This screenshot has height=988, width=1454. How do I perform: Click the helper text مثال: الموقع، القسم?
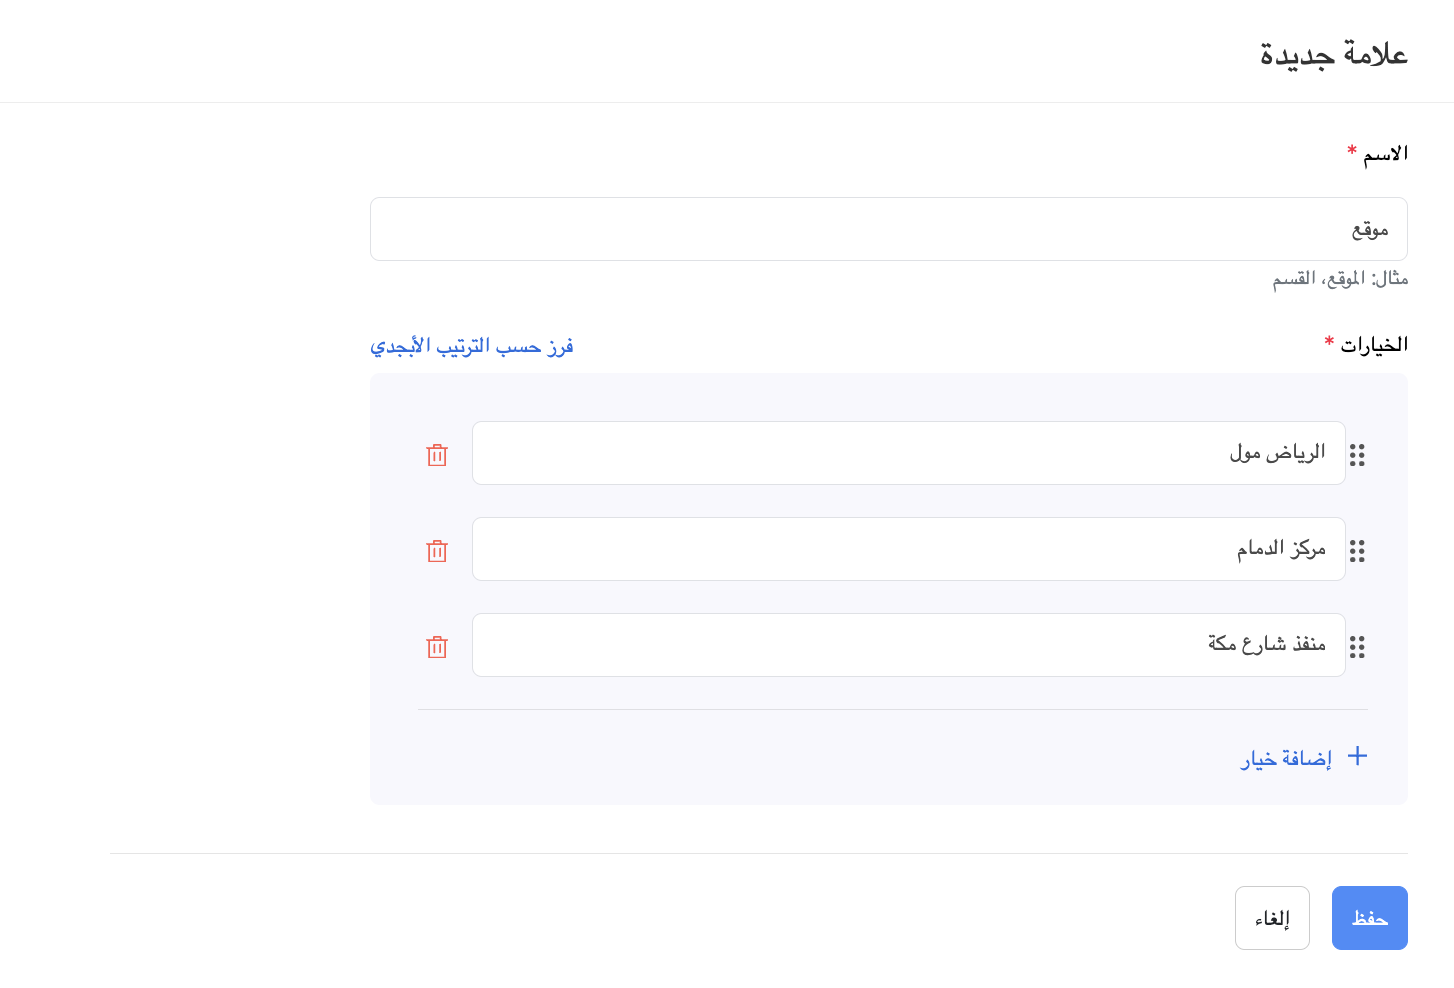(1340, 279)
